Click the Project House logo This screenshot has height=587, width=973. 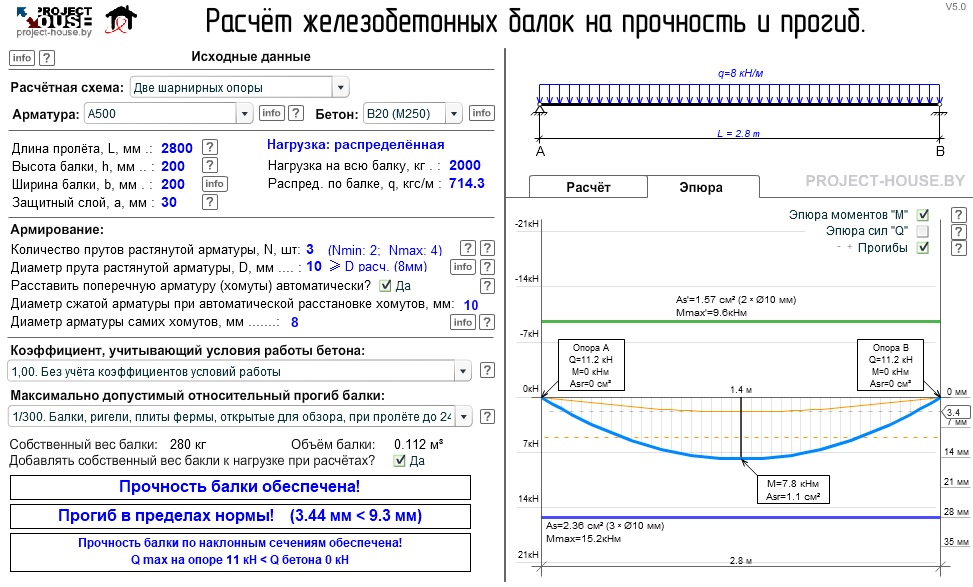tap(54, 22)
